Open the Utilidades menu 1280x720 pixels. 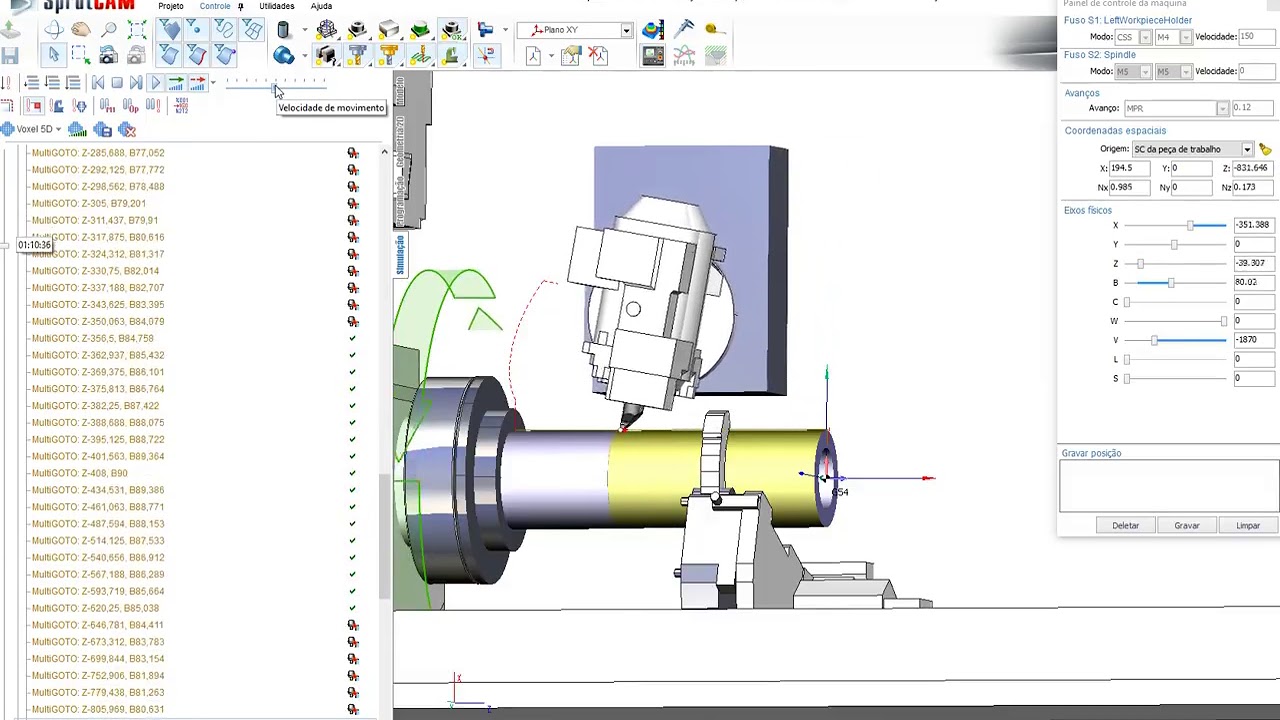coord(277,6)
